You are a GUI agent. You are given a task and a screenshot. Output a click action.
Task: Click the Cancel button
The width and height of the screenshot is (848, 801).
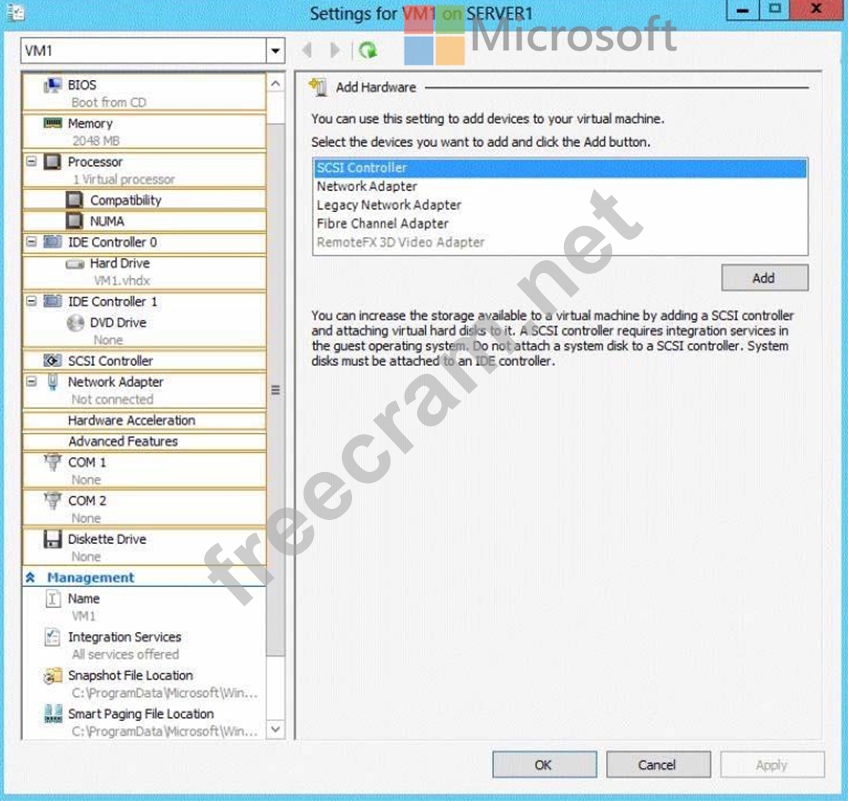pyautogui.click(x=658, y=765)
